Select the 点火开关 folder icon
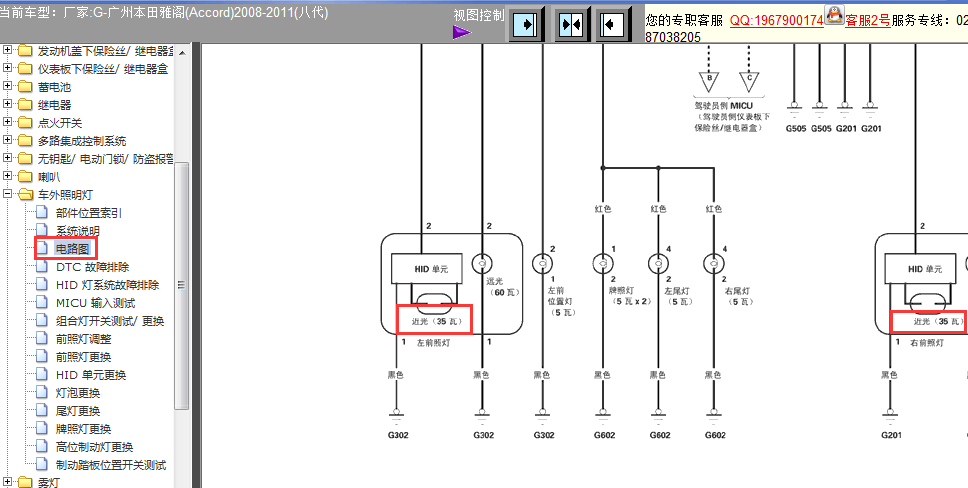Image resolution: width=968 pixels, height=488 pixels. (x=25, y=123)
